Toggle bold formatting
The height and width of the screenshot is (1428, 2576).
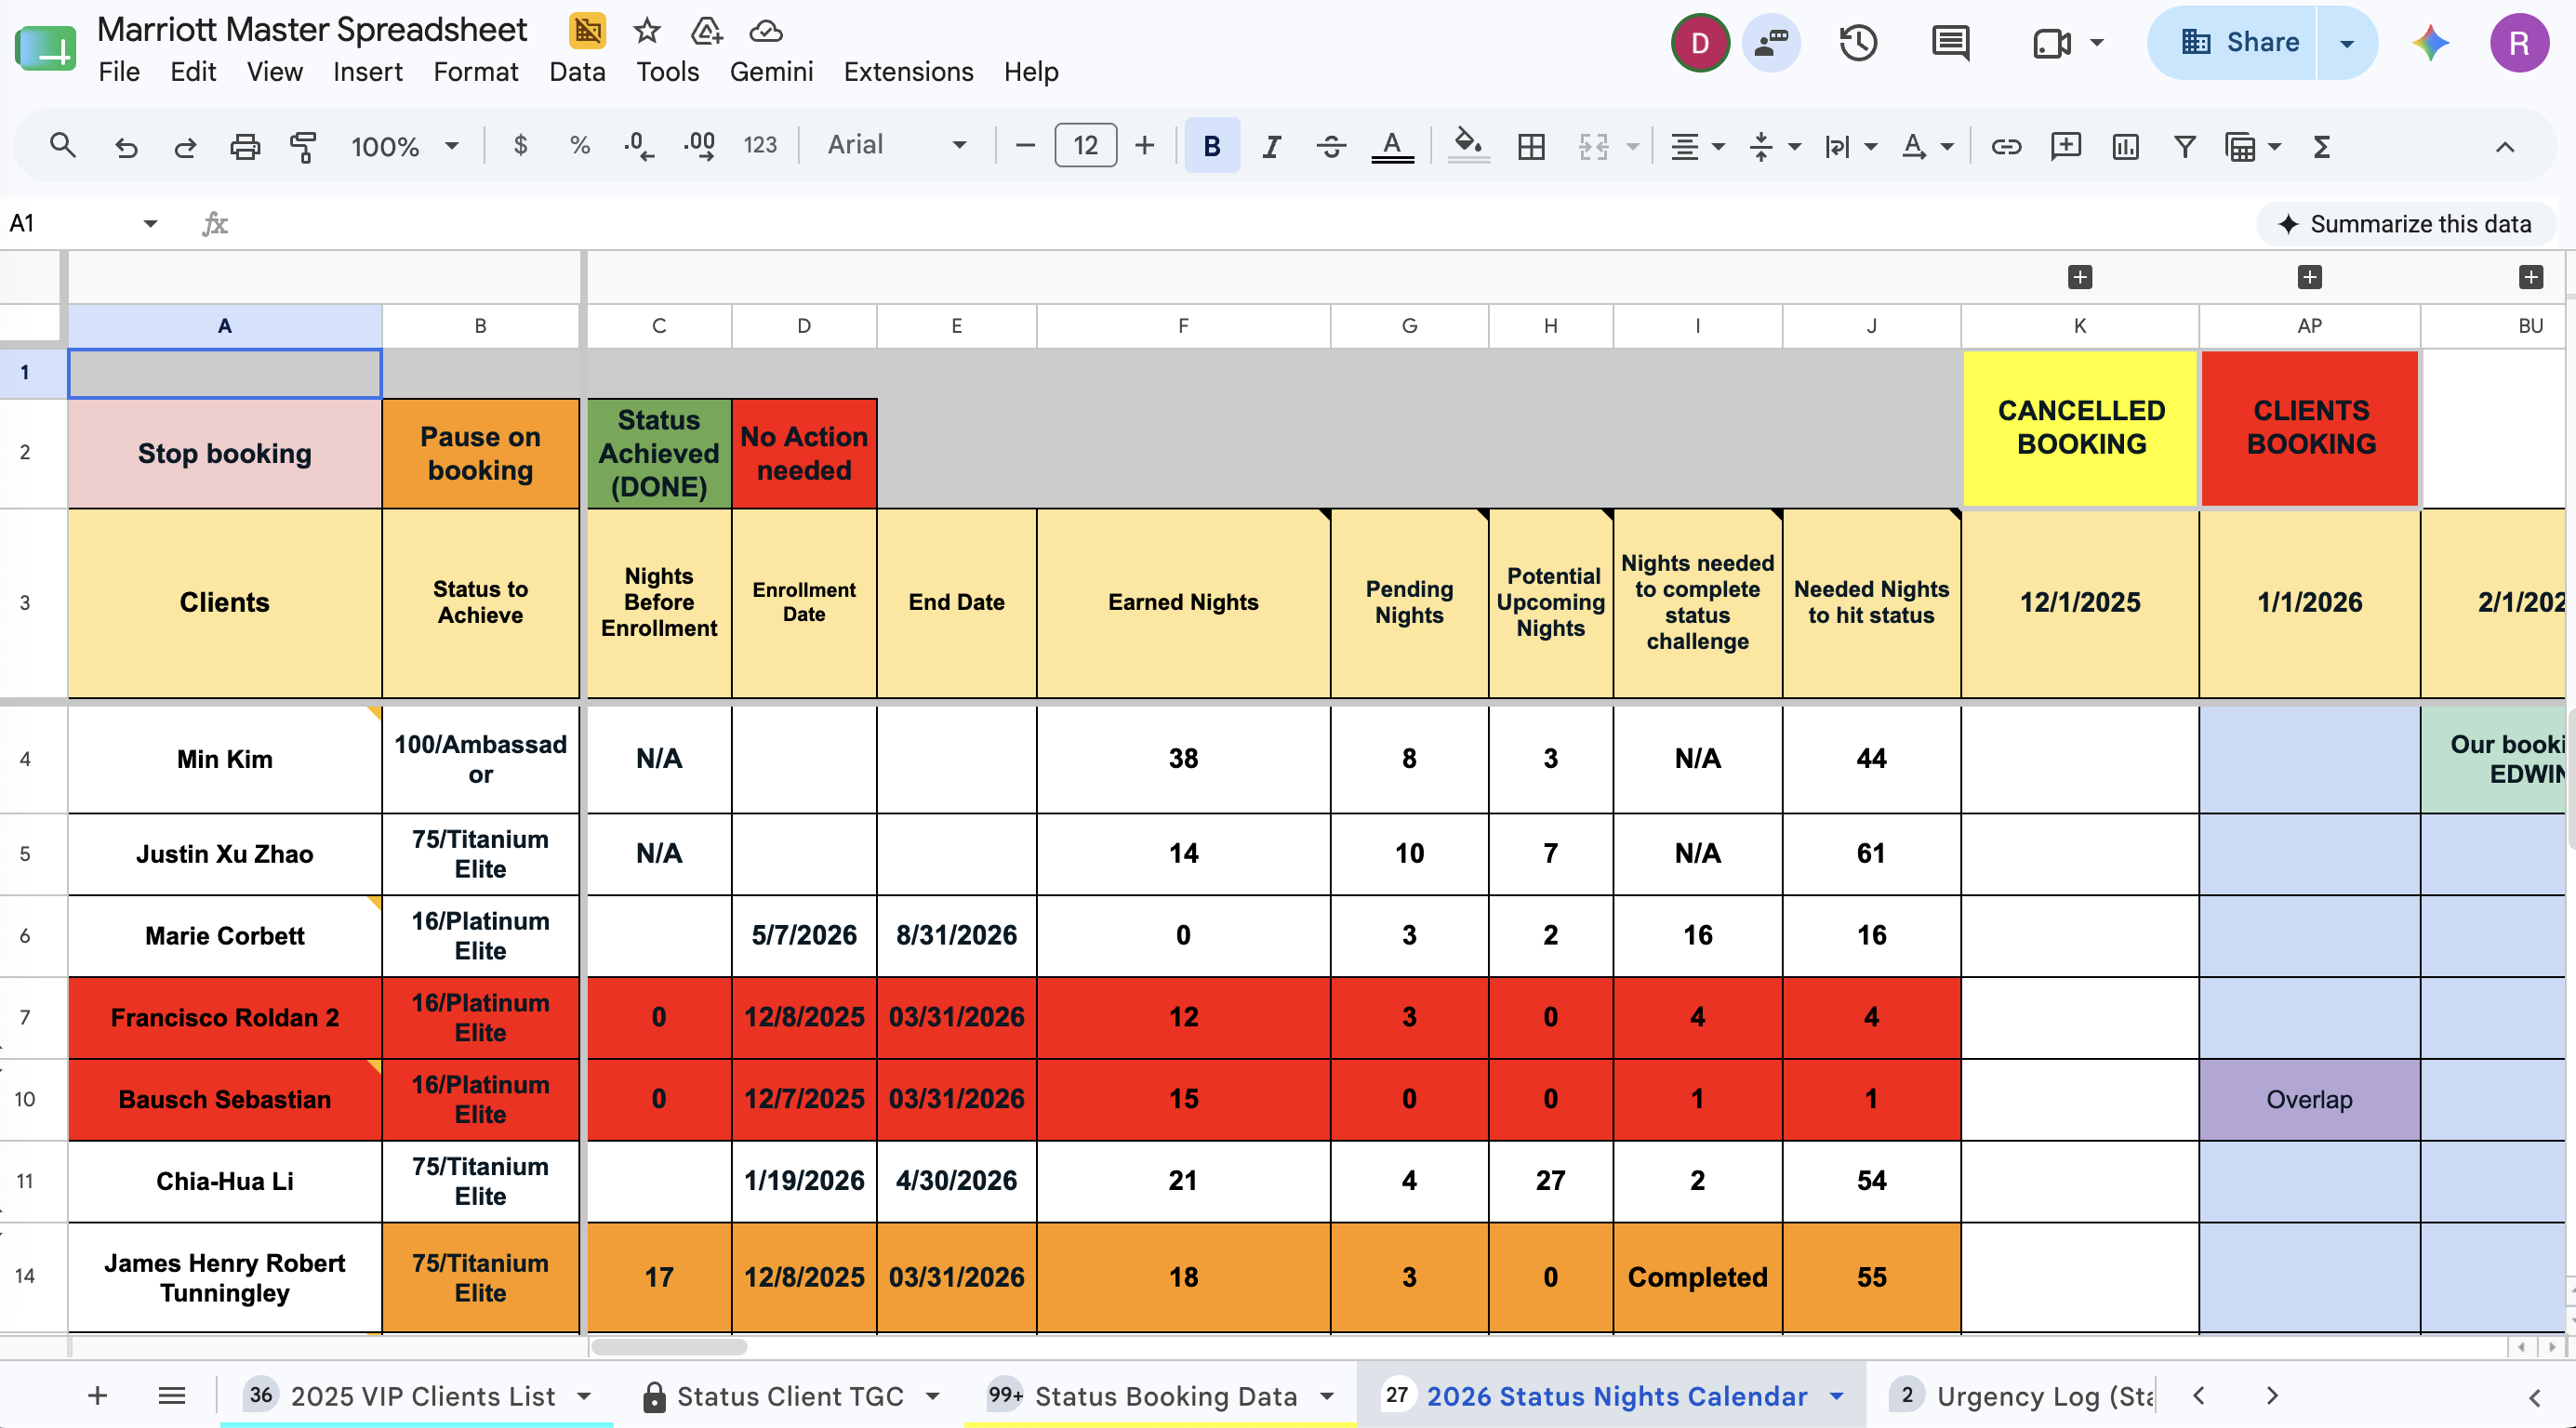coord(1212,146)
